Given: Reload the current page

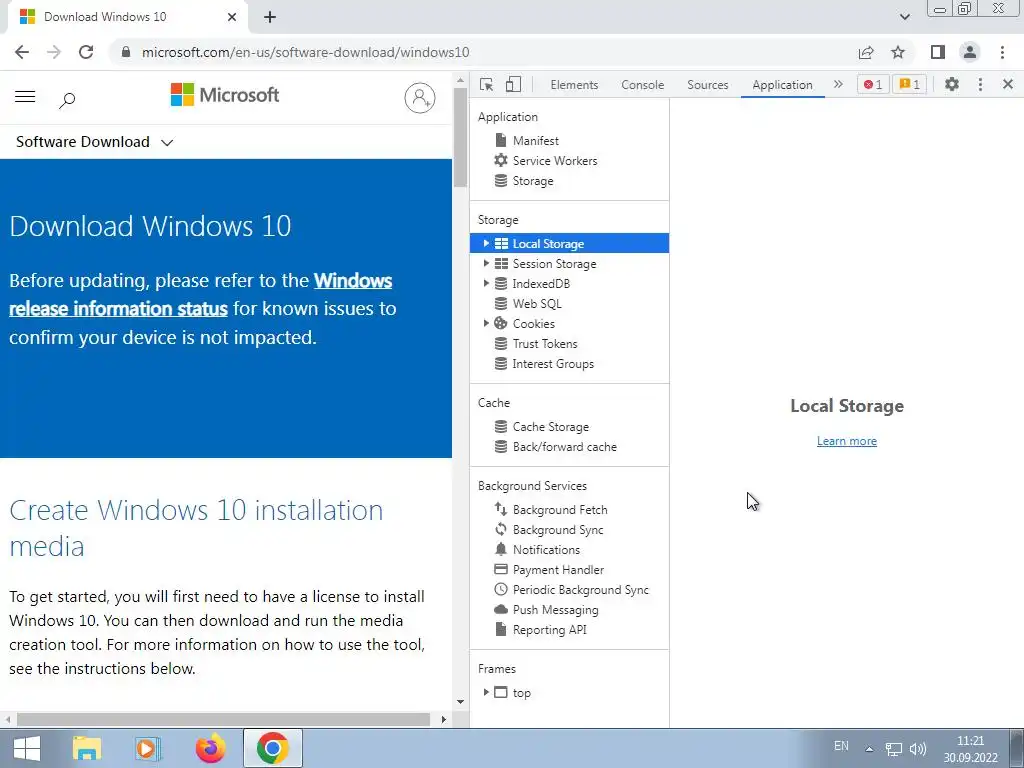Looking at the screenshot, I should click(x=86, y=52).
